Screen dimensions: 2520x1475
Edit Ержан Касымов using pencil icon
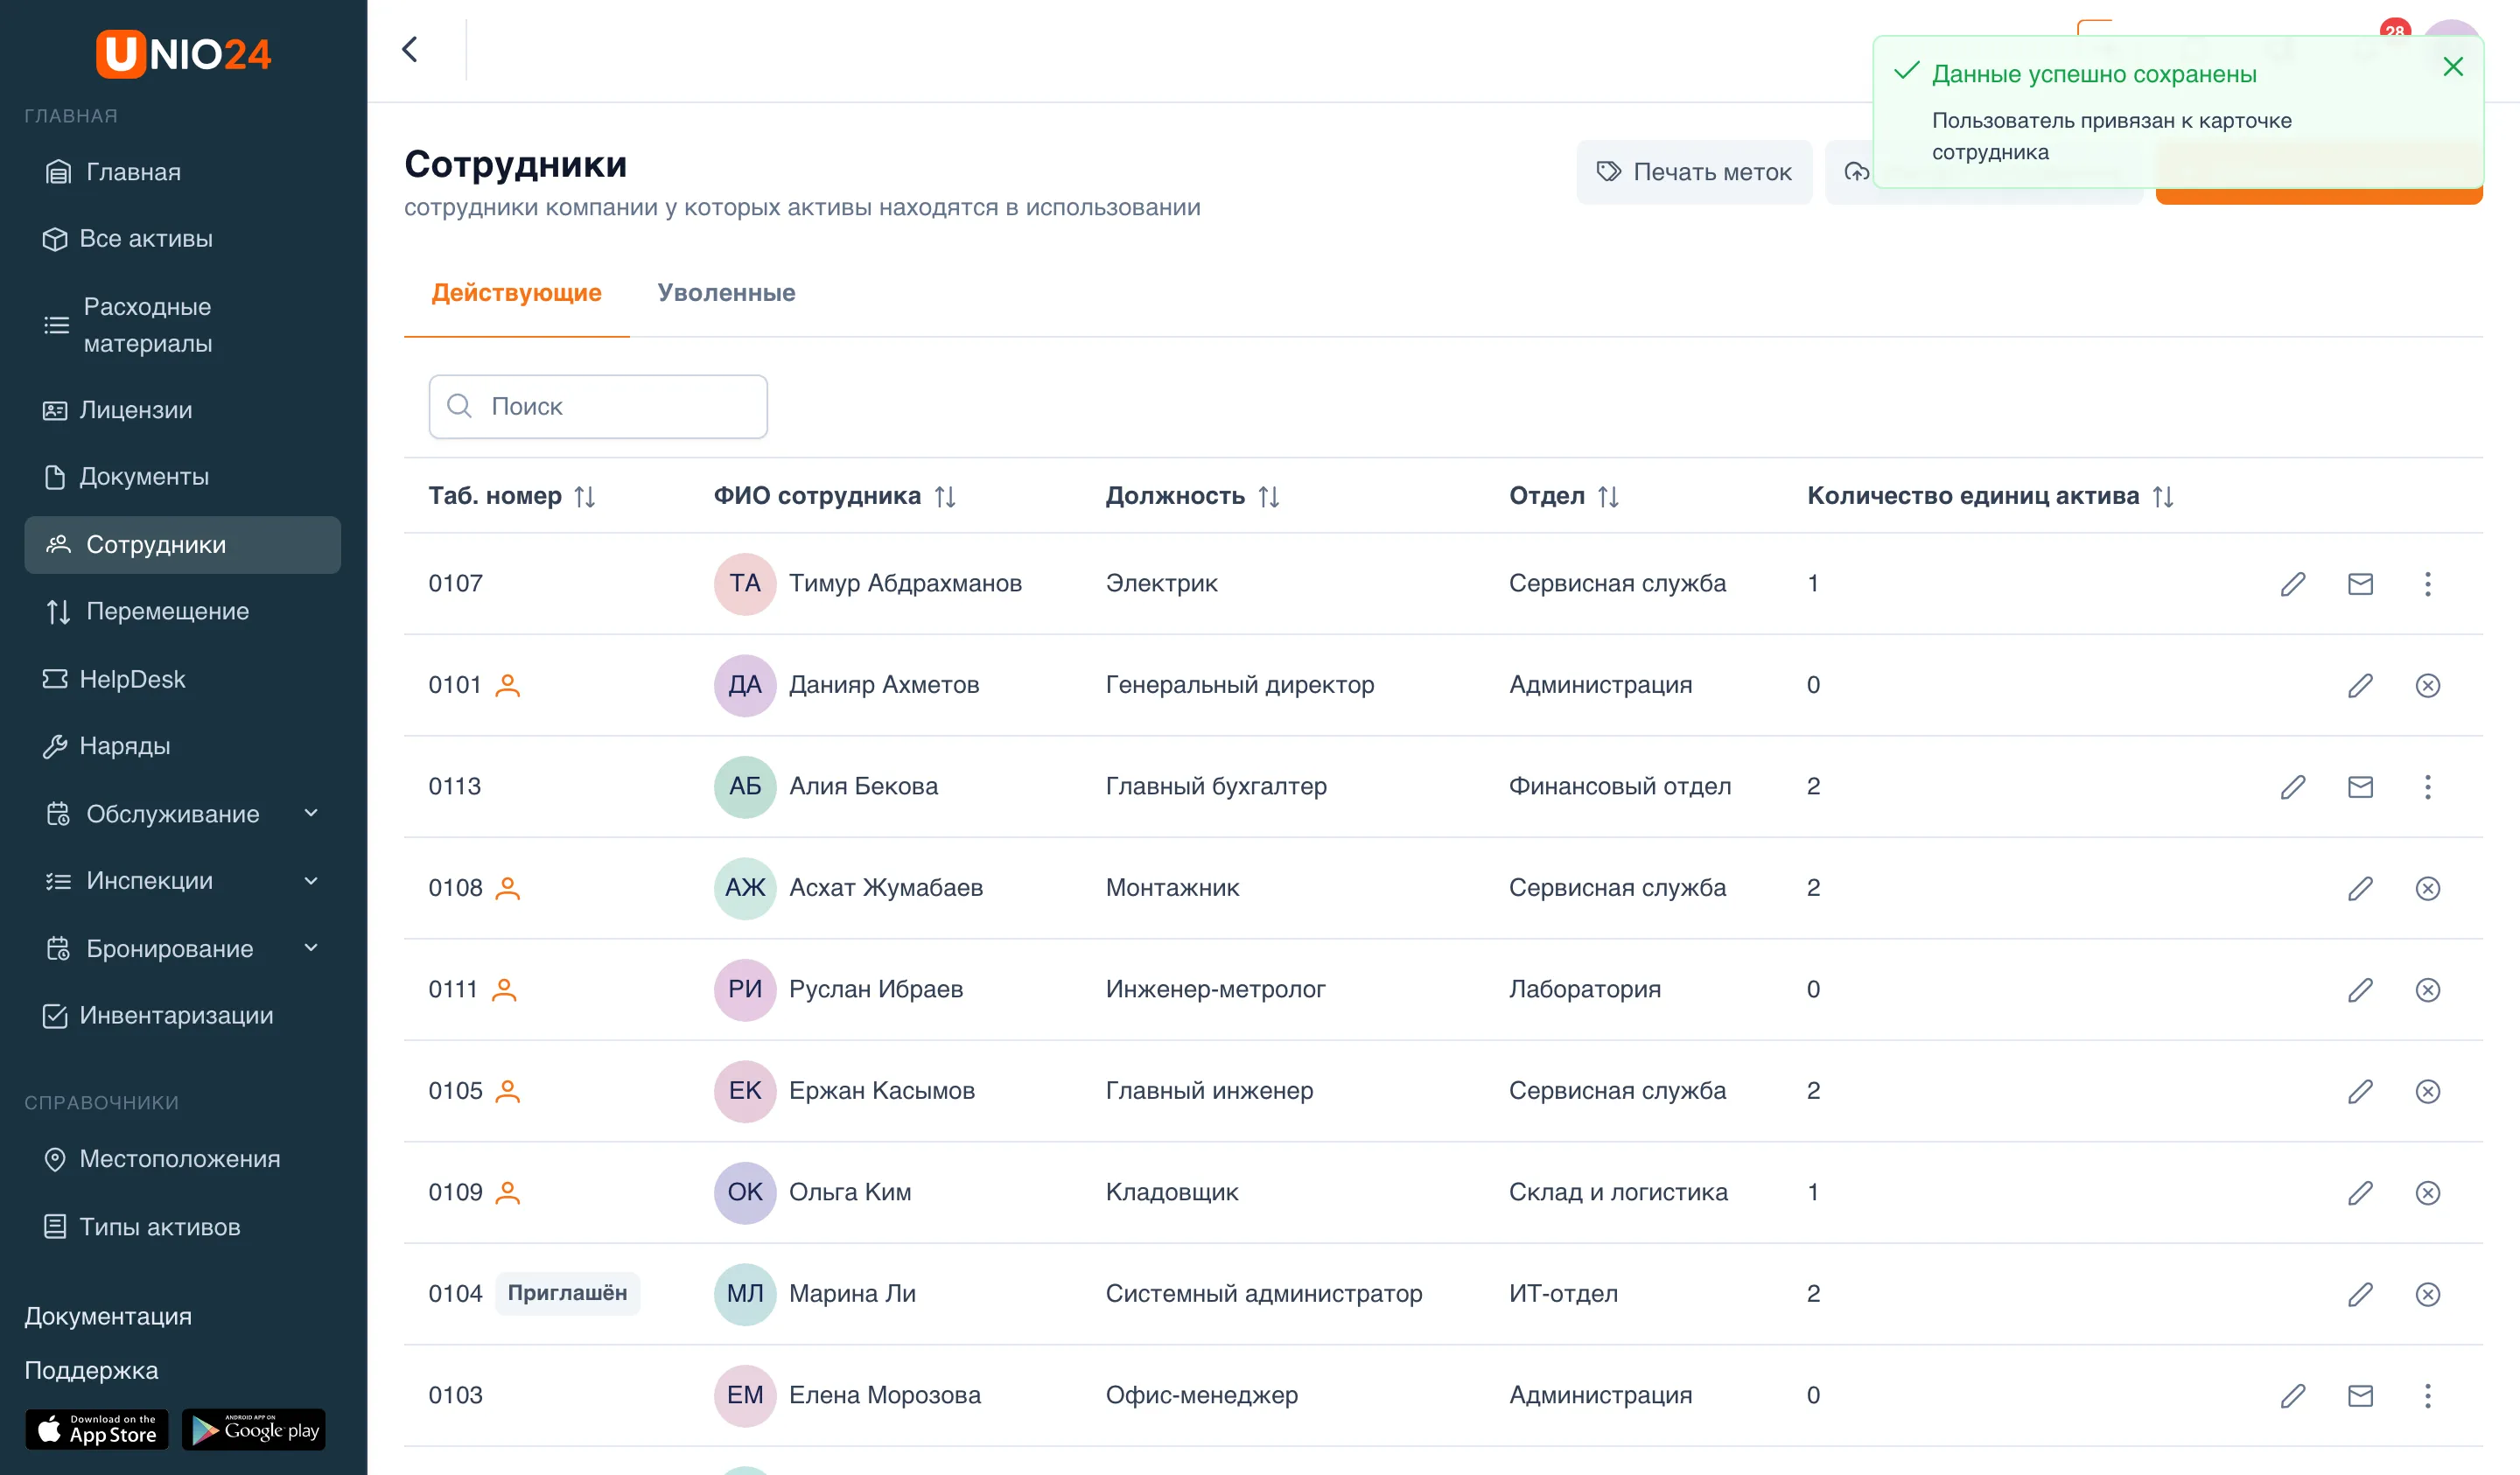point(2360,1091)
